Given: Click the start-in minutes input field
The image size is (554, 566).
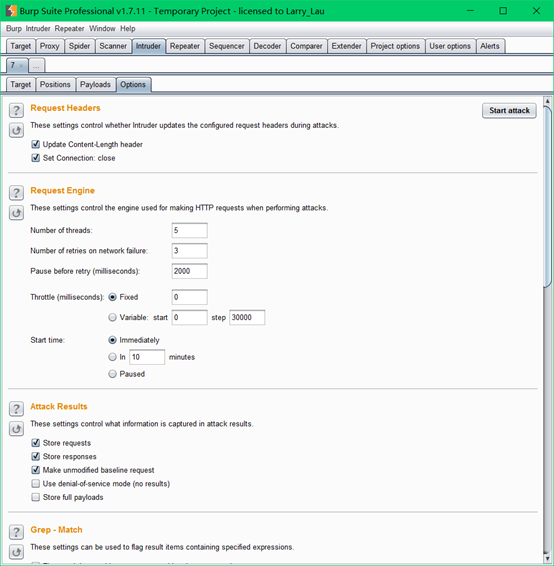Looking at the screenshot, I should [147, 357].
